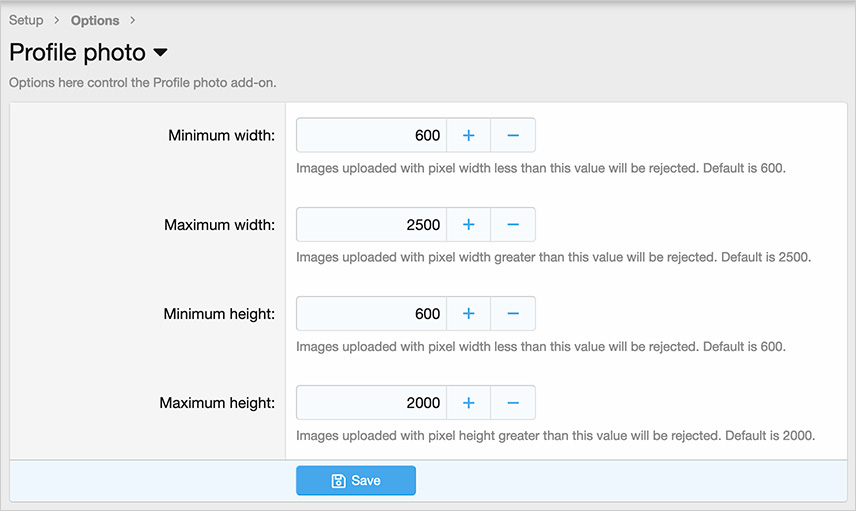Click the Minimum width label
The width and height of the screenshot is (856, 511).
tap(221, 135)
